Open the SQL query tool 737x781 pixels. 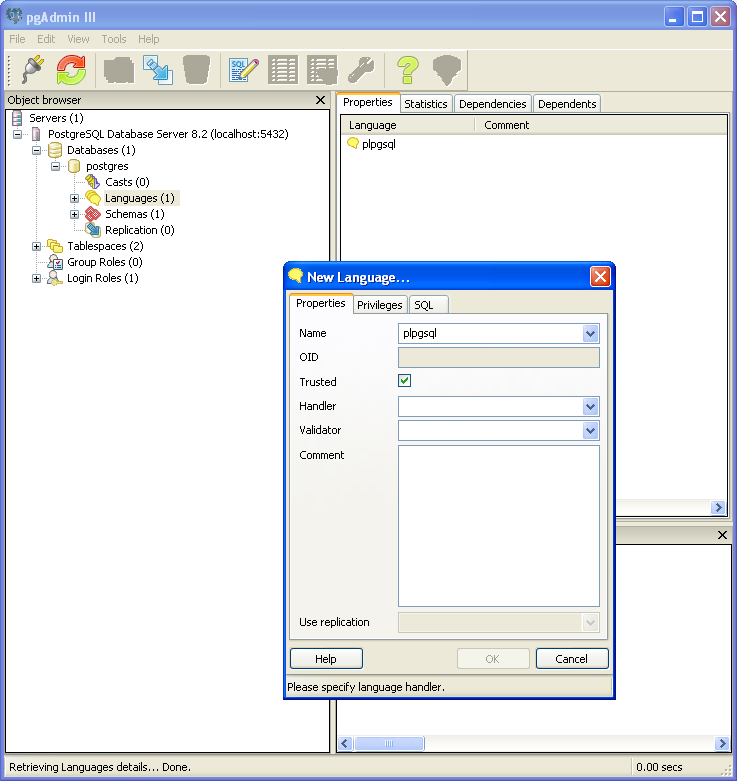coord(244,69)
